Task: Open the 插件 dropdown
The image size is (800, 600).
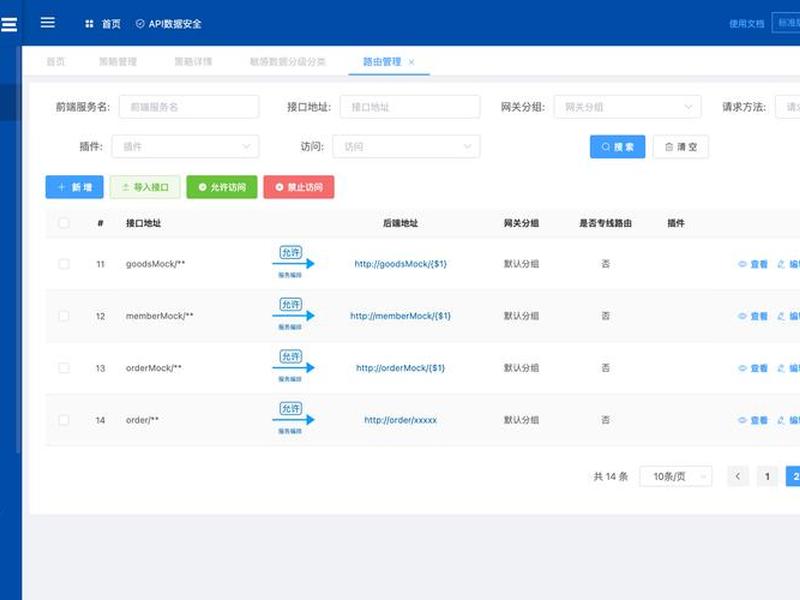Action: pyautogui.click(x=185, y=146)
